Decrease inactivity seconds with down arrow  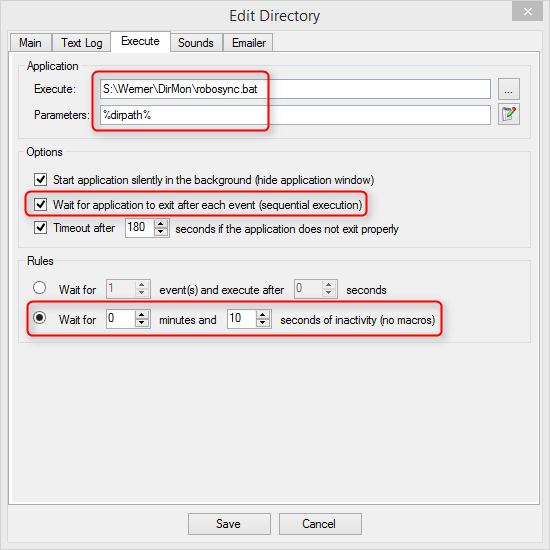pyautogui.click(x=263, y=323)
